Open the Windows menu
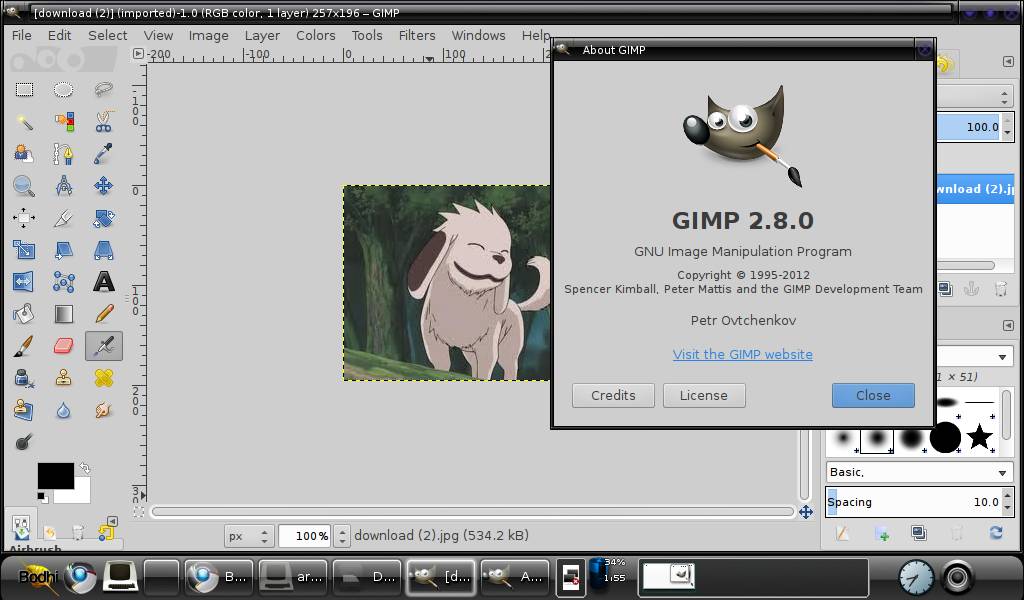The height and width of the screenshot is (600, 1024). tap(478, 35)
